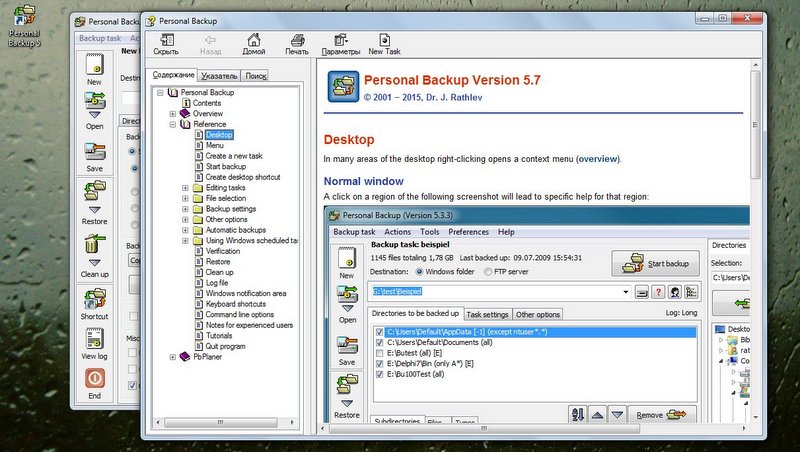Collapse the Reference tree node
800x452 pixels.
coord(172,124)
